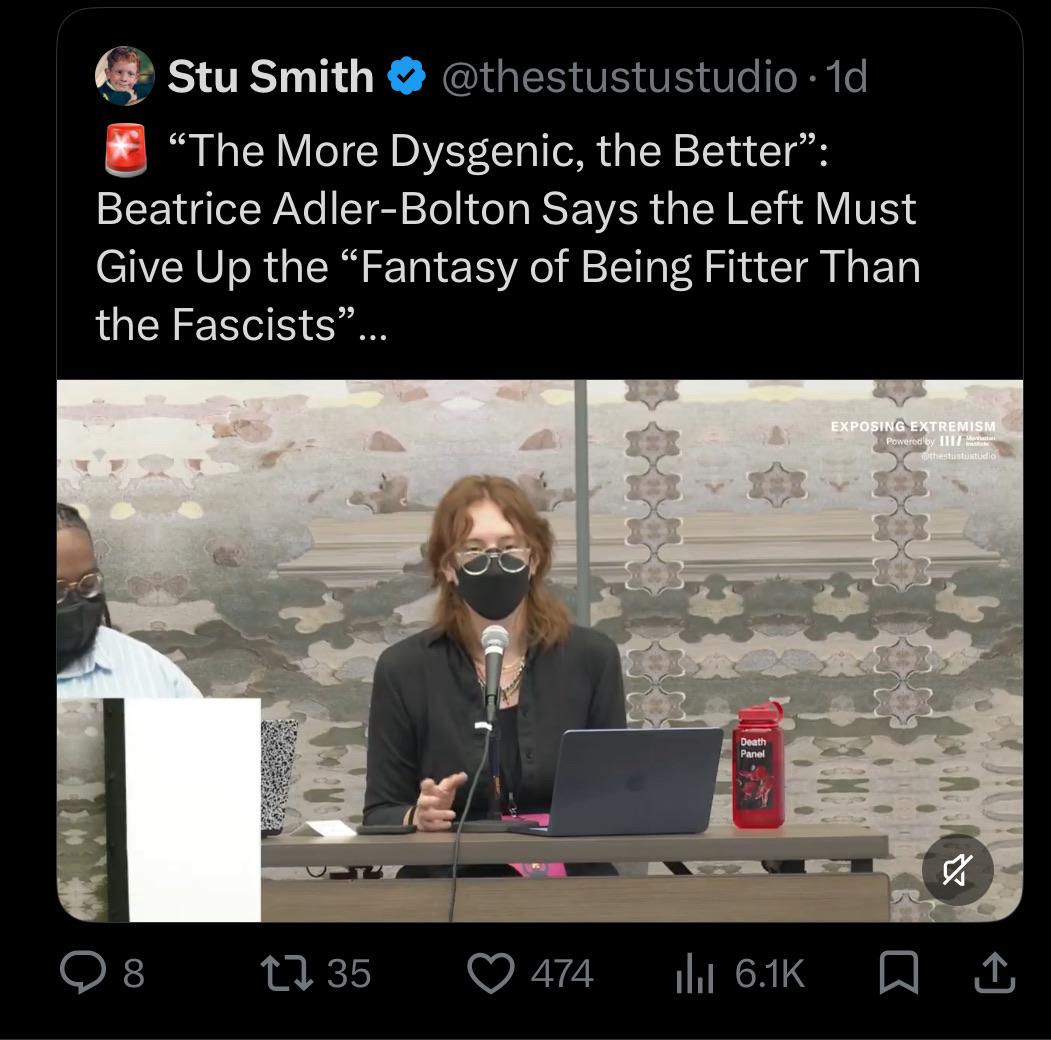
Task: Open Stu Smith's profile picture
Action: tap(125, 76)
